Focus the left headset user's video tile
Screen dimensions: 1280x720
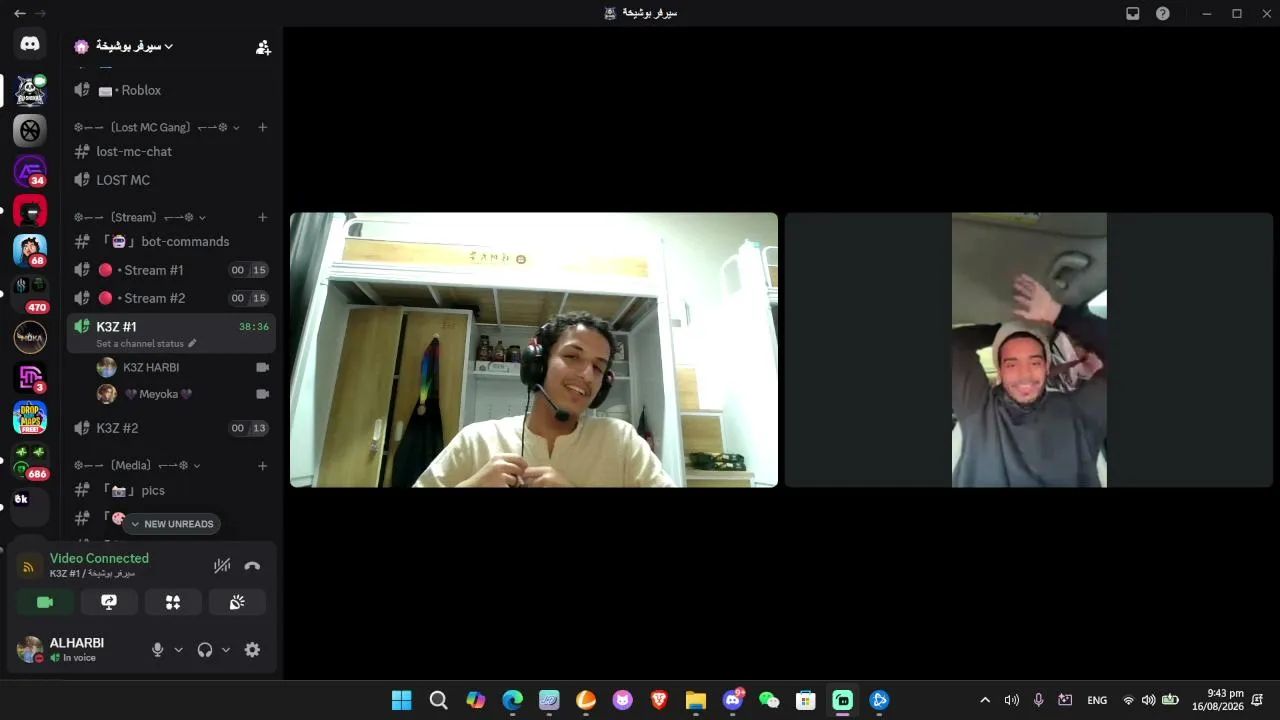point(534,350)
